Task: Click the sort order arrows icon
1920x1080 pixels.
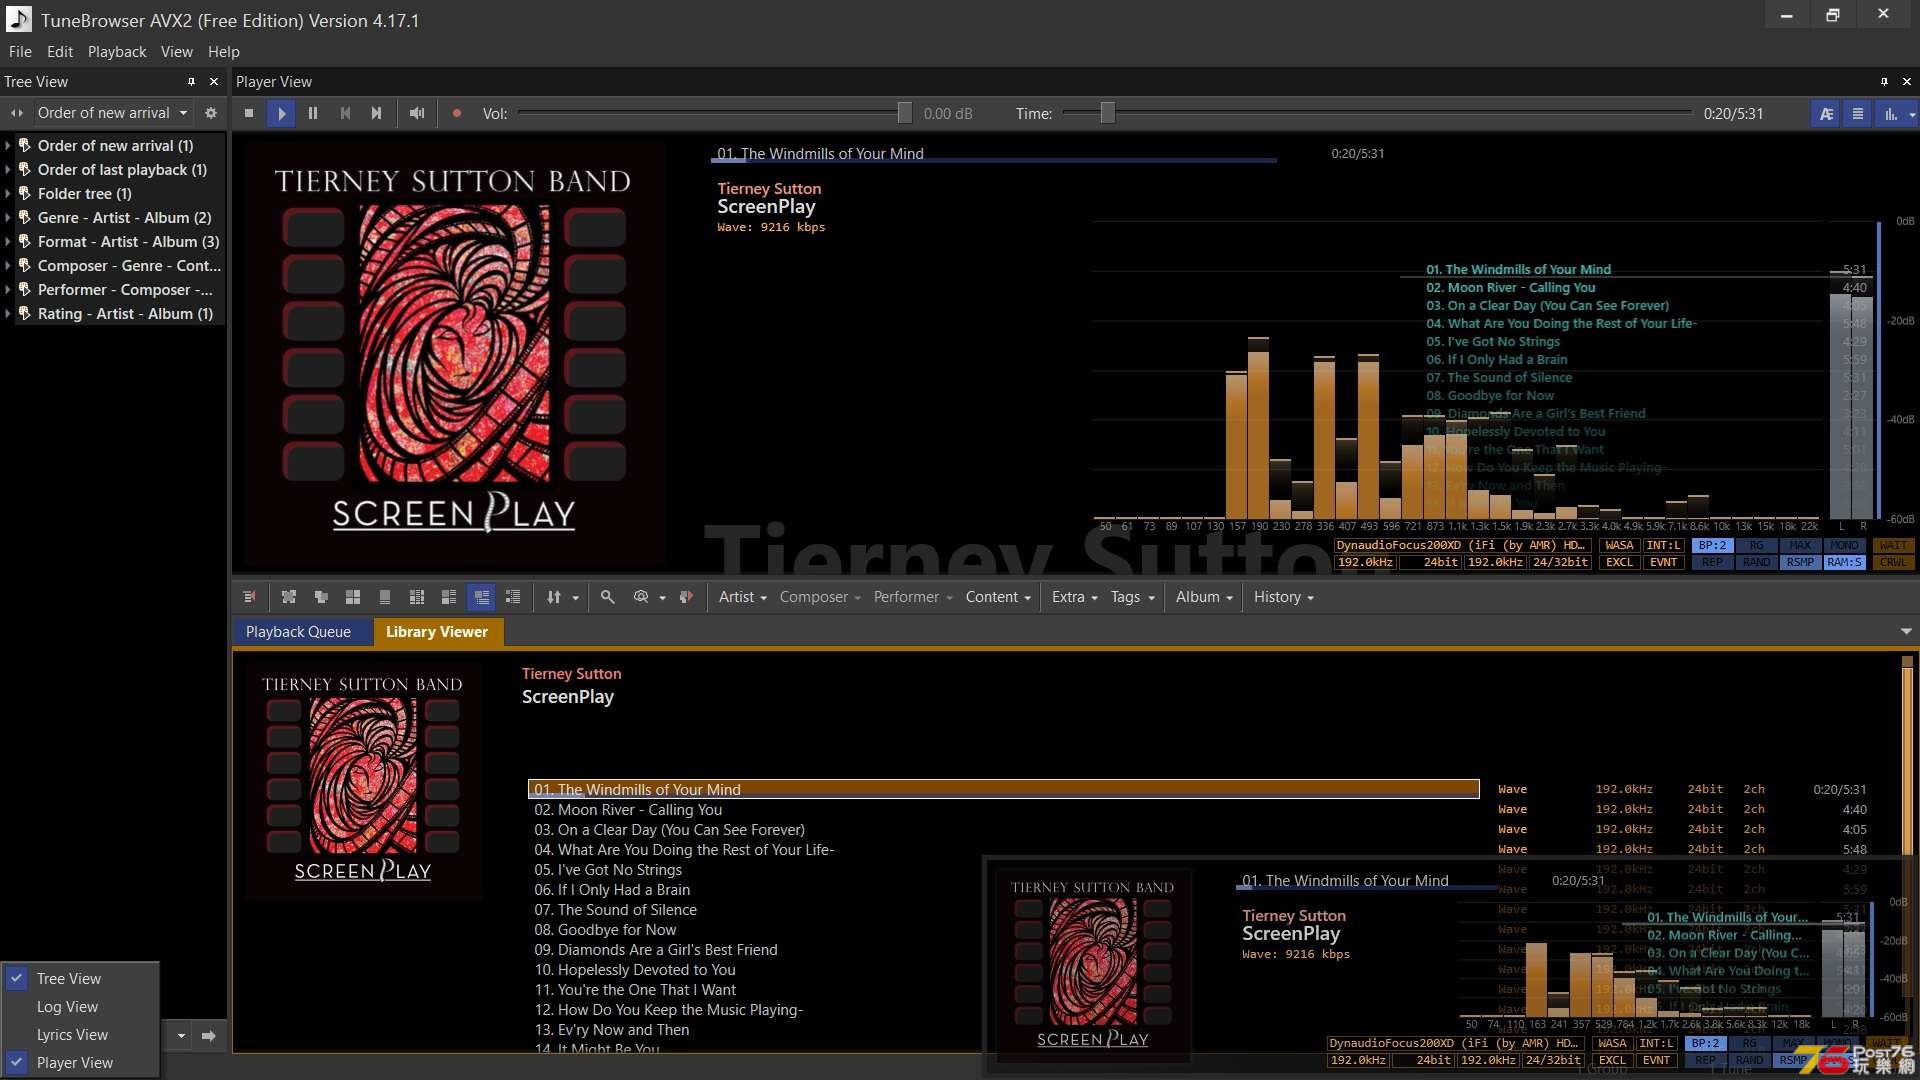Action: [554, 597]
